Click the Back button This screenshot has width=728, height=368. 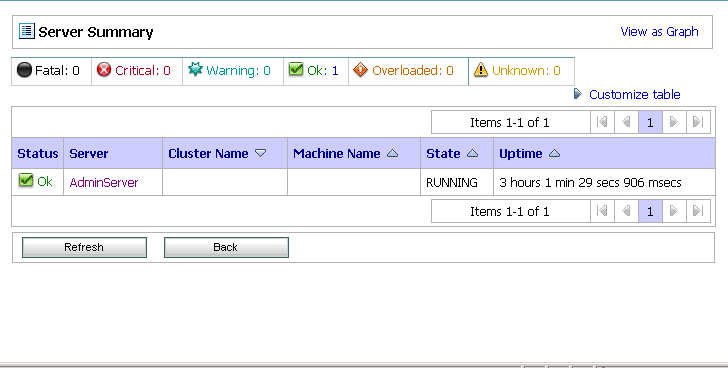pos(226,247)
